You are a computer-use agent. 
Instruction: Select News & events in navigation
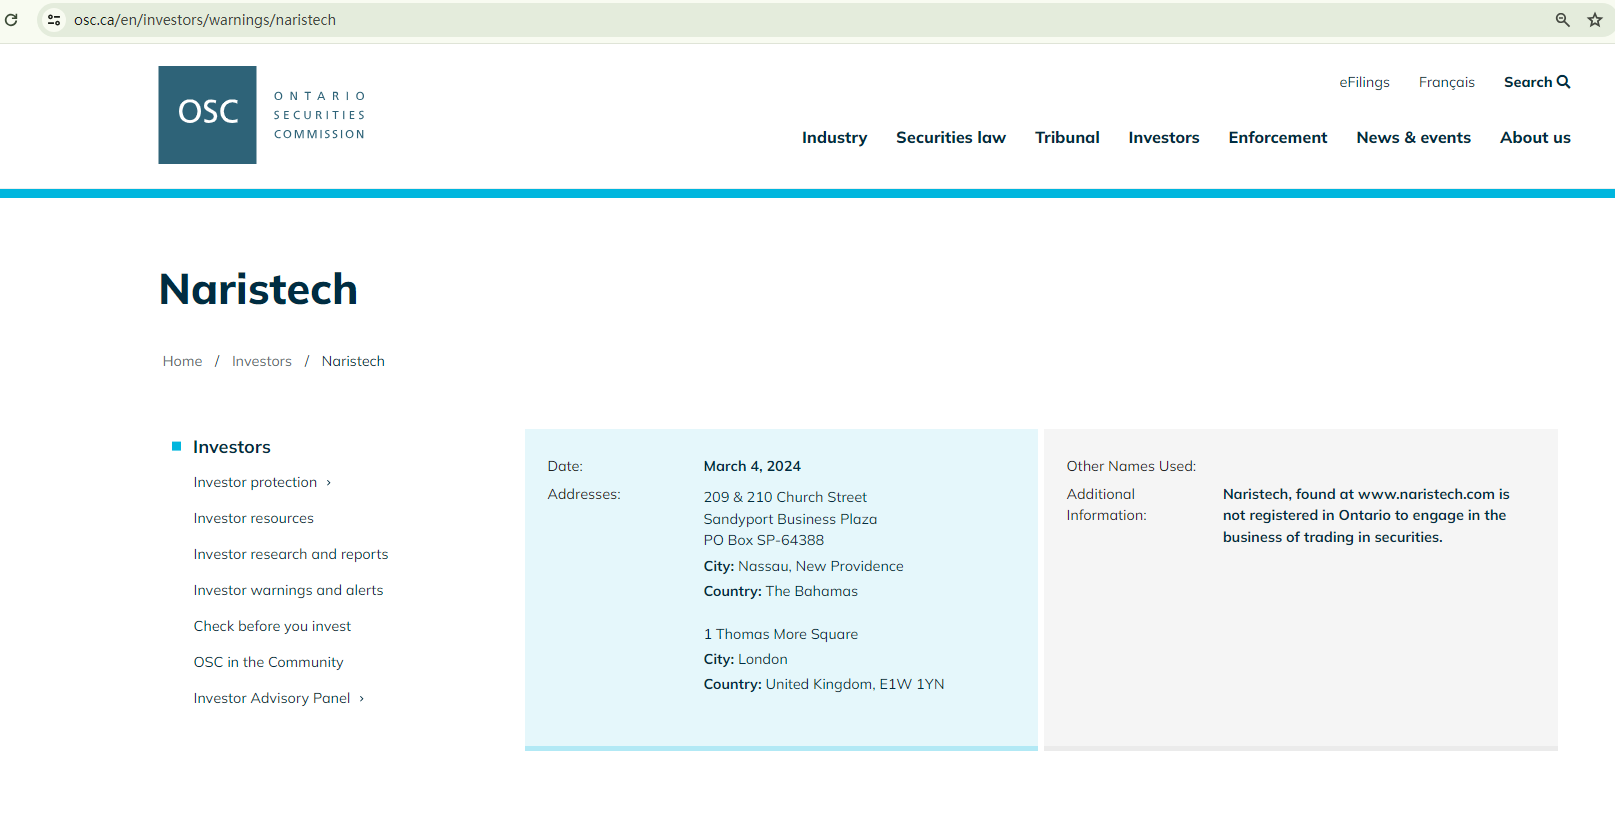[1413, 138]
